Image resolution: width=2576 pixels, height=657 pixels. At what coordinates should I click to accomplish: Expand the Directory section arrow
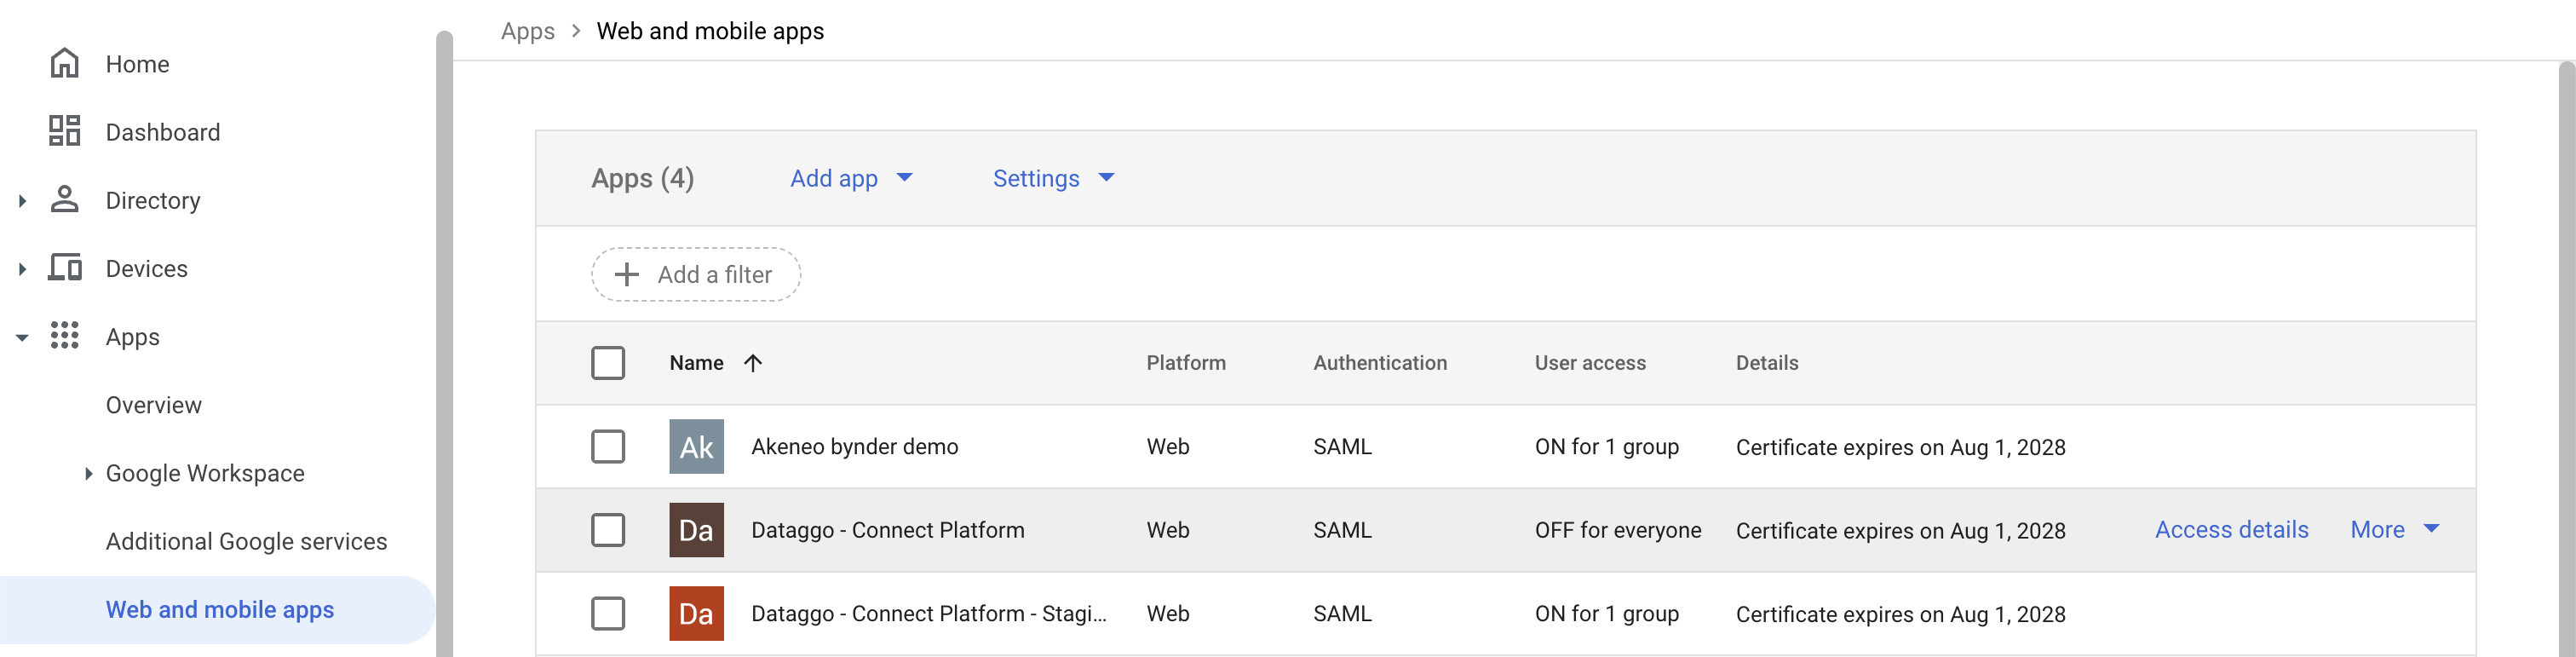pos(22,201)
